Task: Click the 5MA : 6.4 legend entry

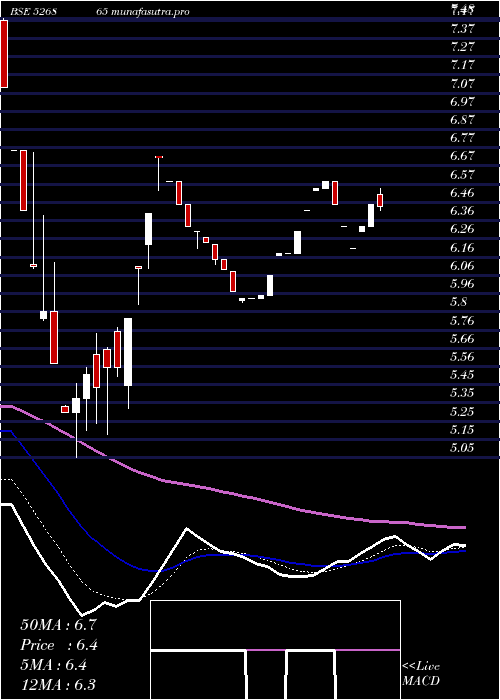Action: 54,665
